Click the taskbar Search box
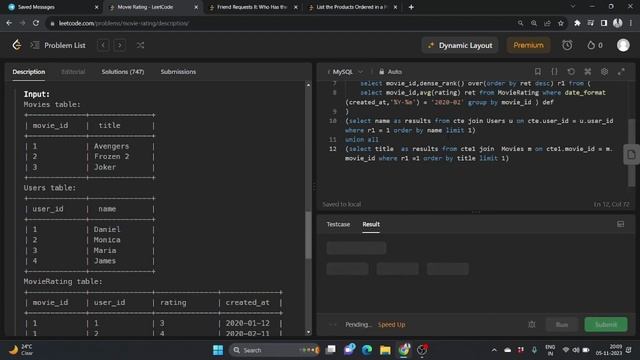The image size is (640, 360). coord(274,350)
